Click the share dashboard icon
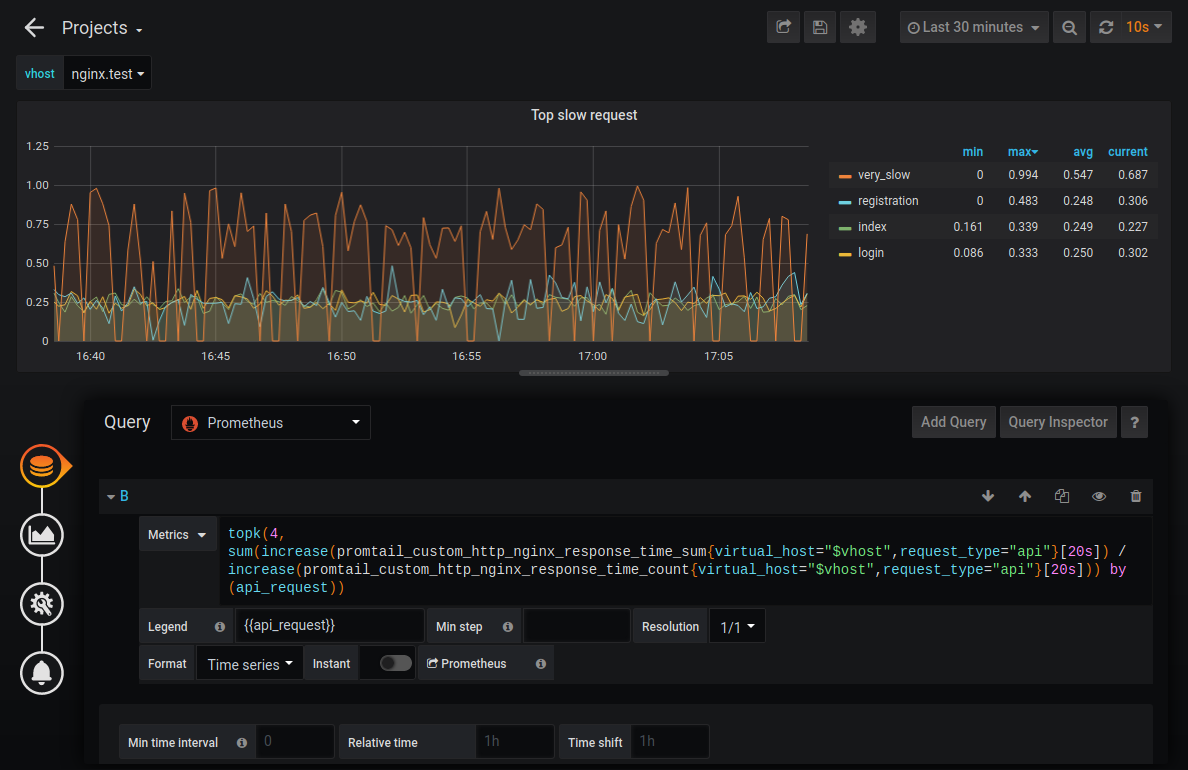The width and height of the screenshot is (1188, 770). 783,28
